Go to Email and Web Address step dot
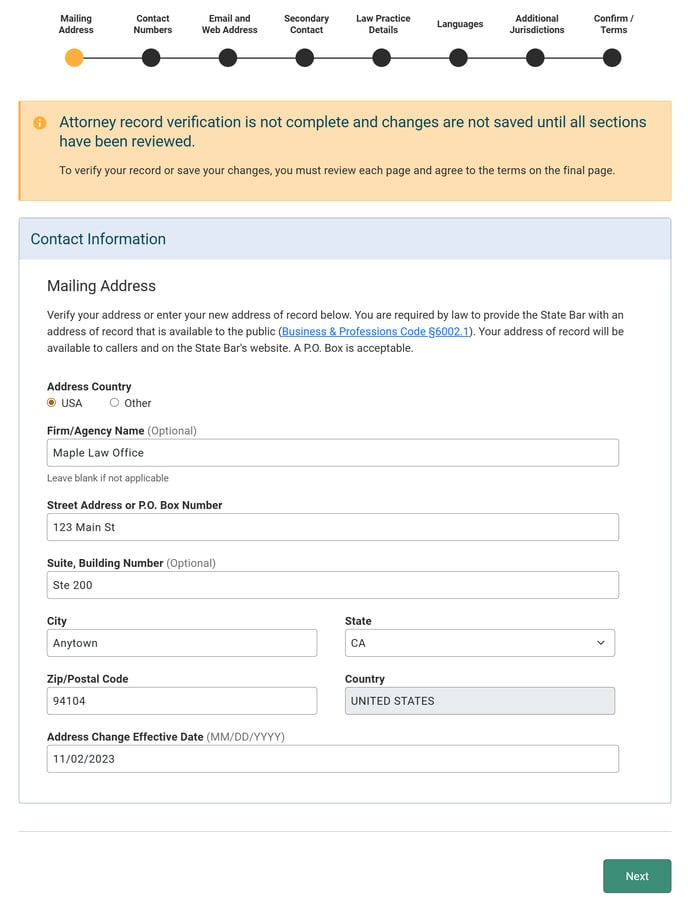Image resolution: width=688 pixels, height=899 pixels. coord(228,58)
